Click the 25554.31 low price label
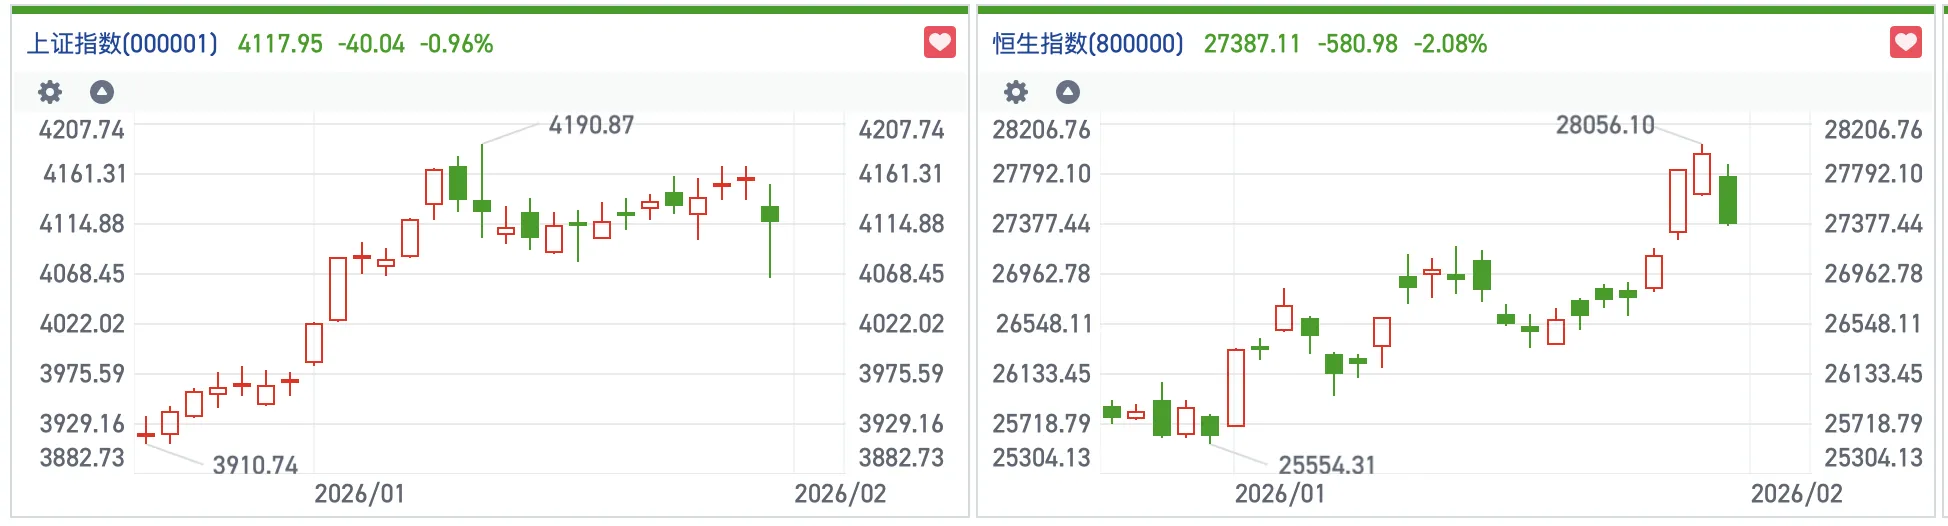This screenshot has width=1948, height=526. (x=1327, y=465)
